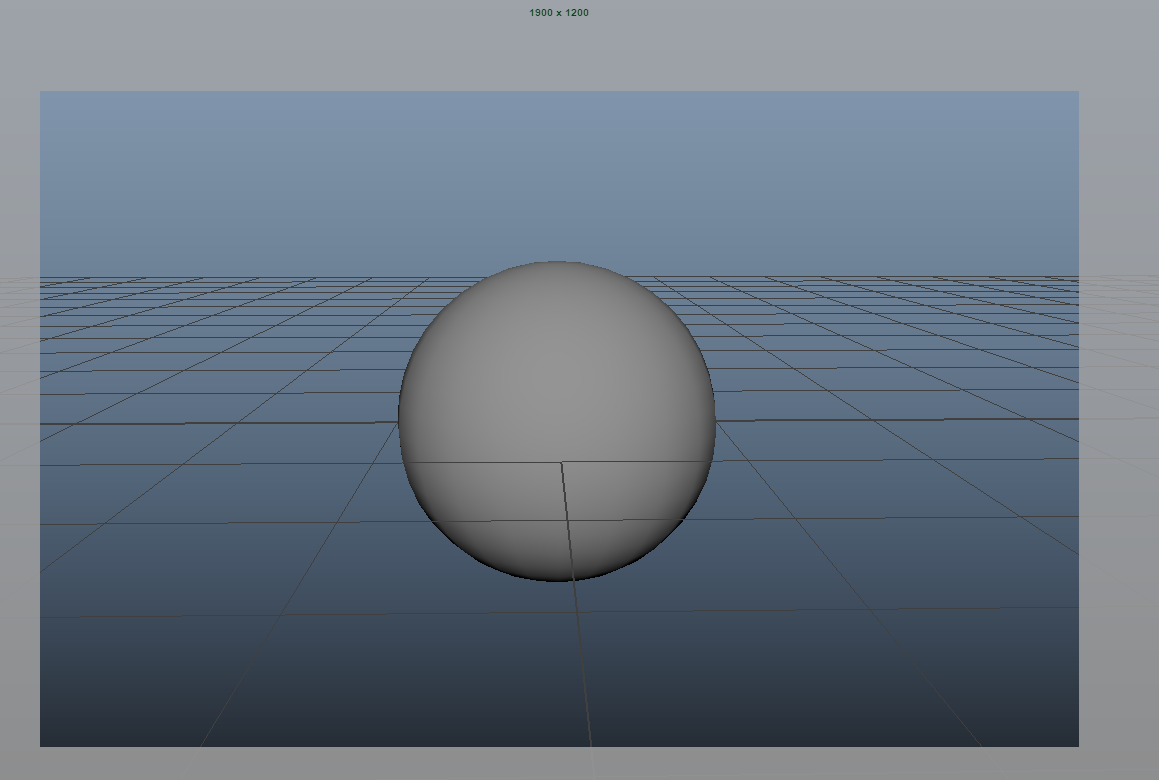The width and height of the screenshot is (1159, 780).
Task: Click the '1900 x 1200' resolution label
Action: 559,13
